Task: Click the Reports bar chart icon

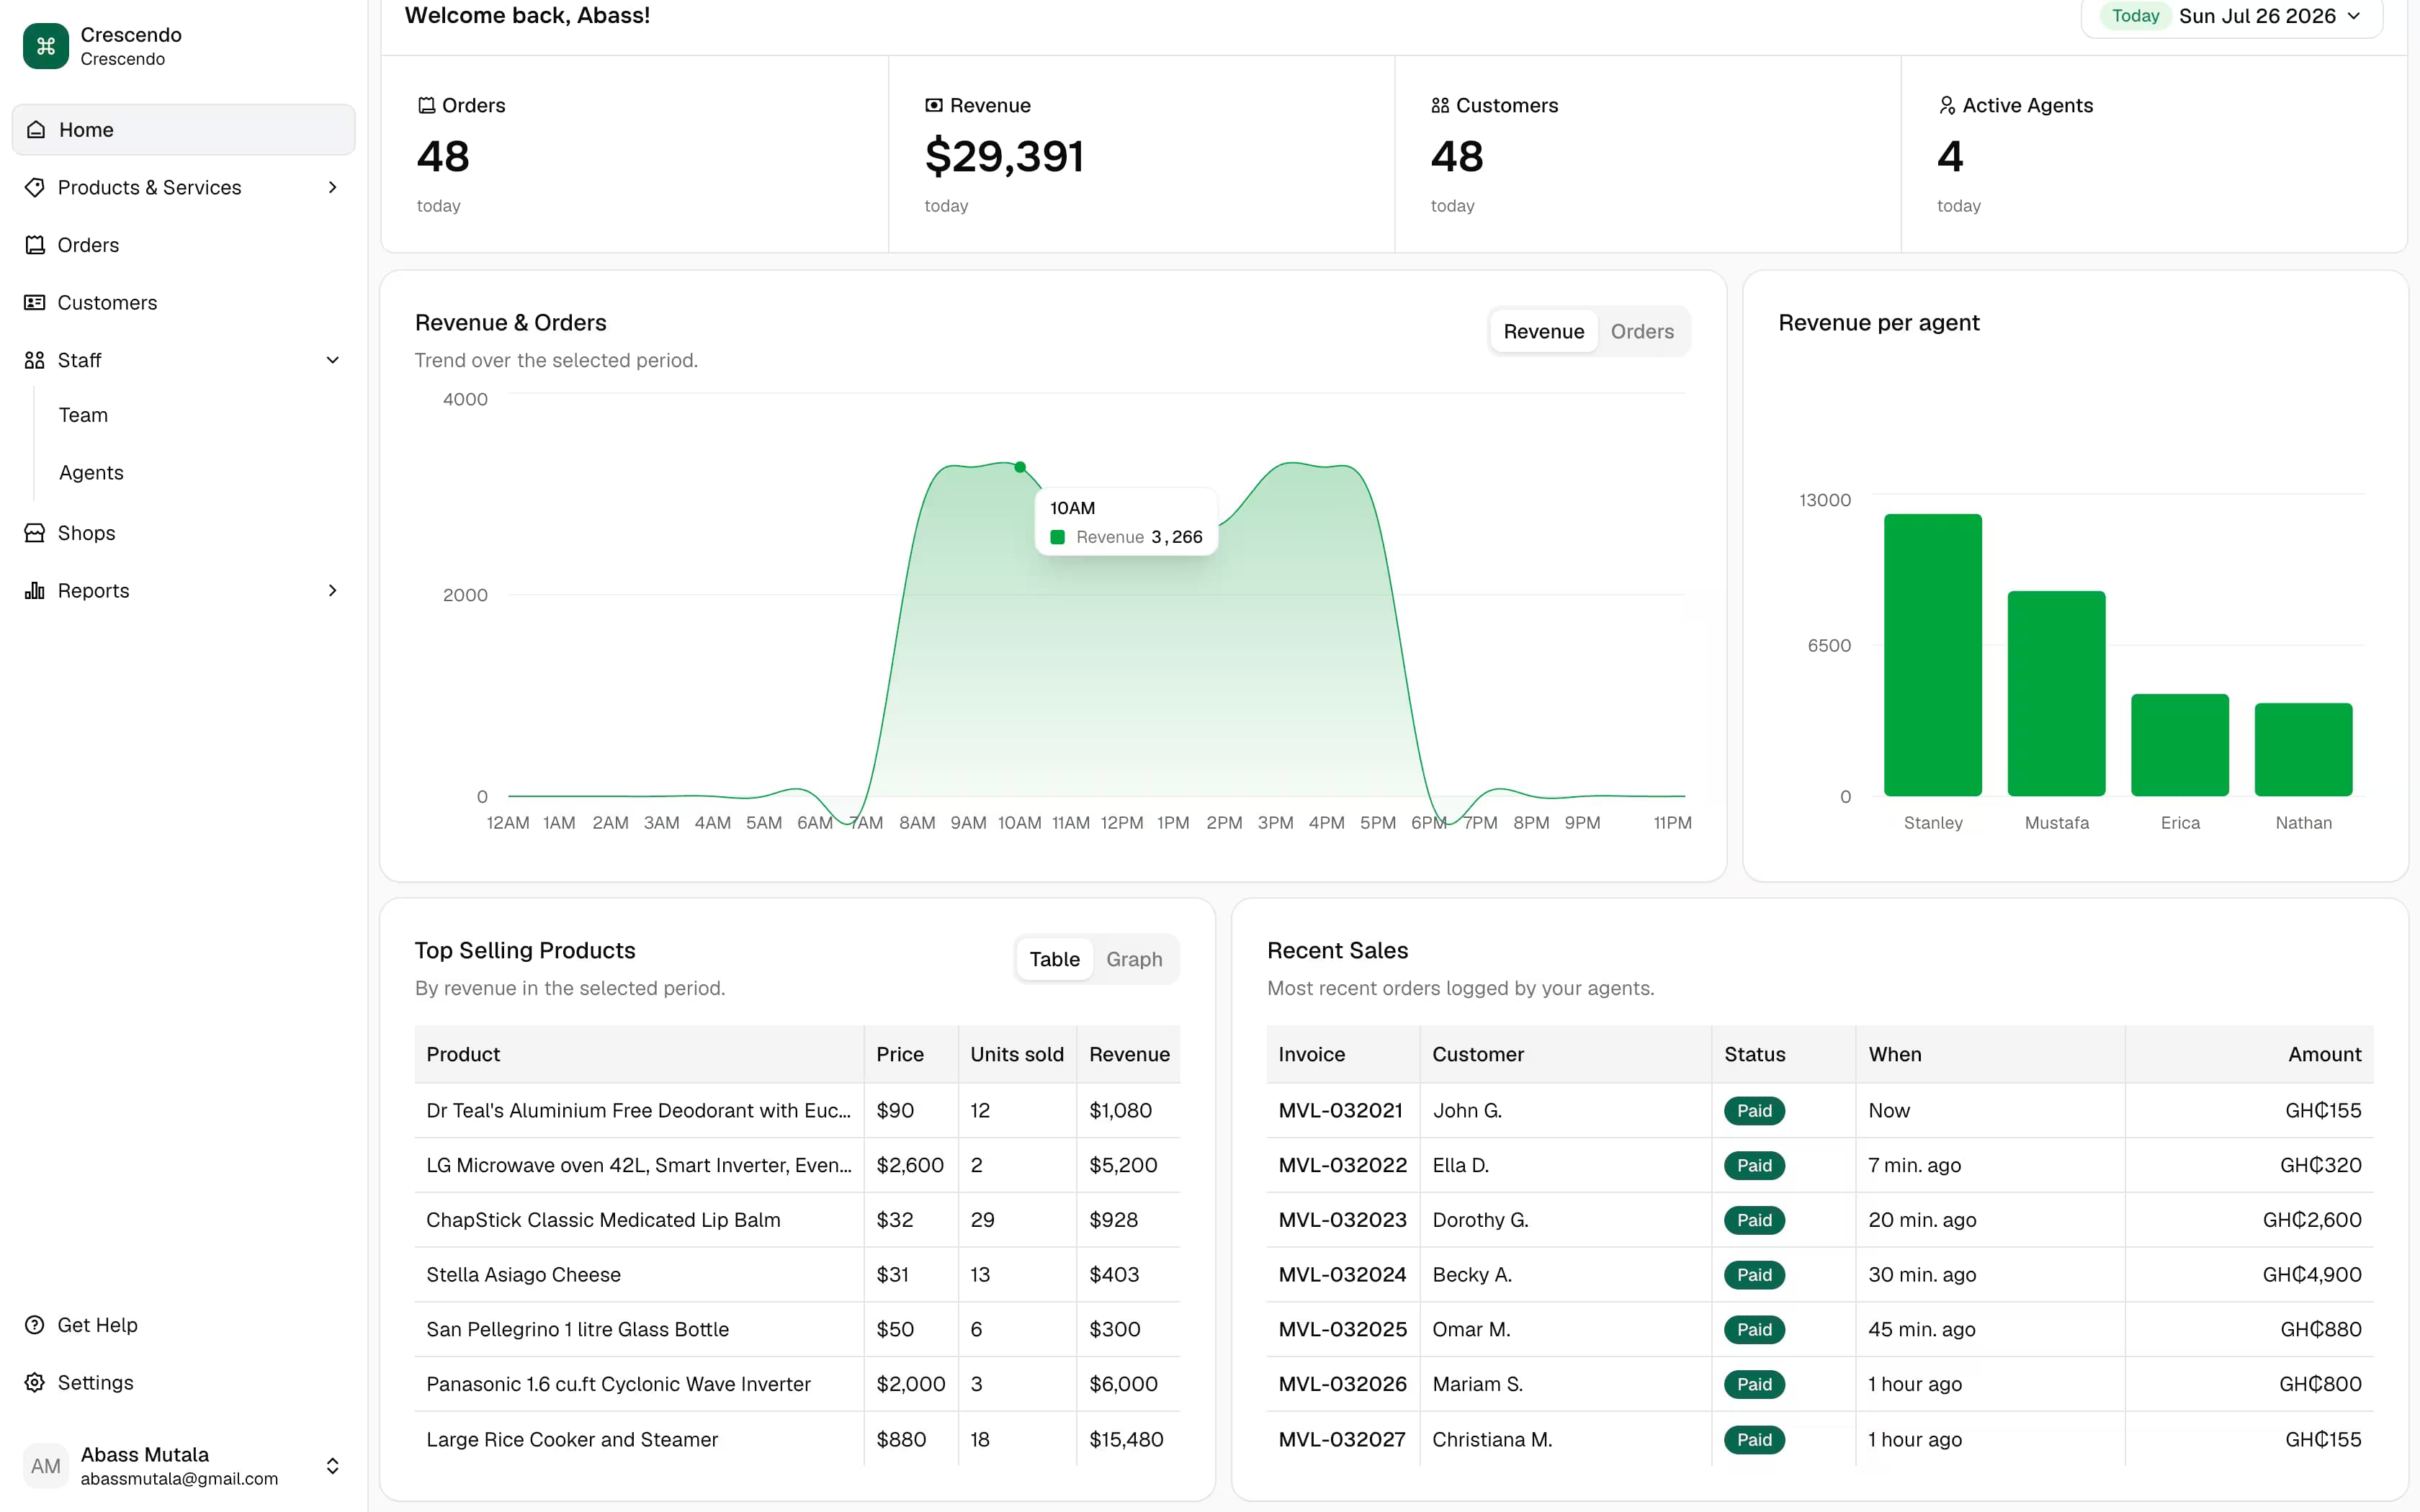Action: pyautogui.click(x=35, y=590)
